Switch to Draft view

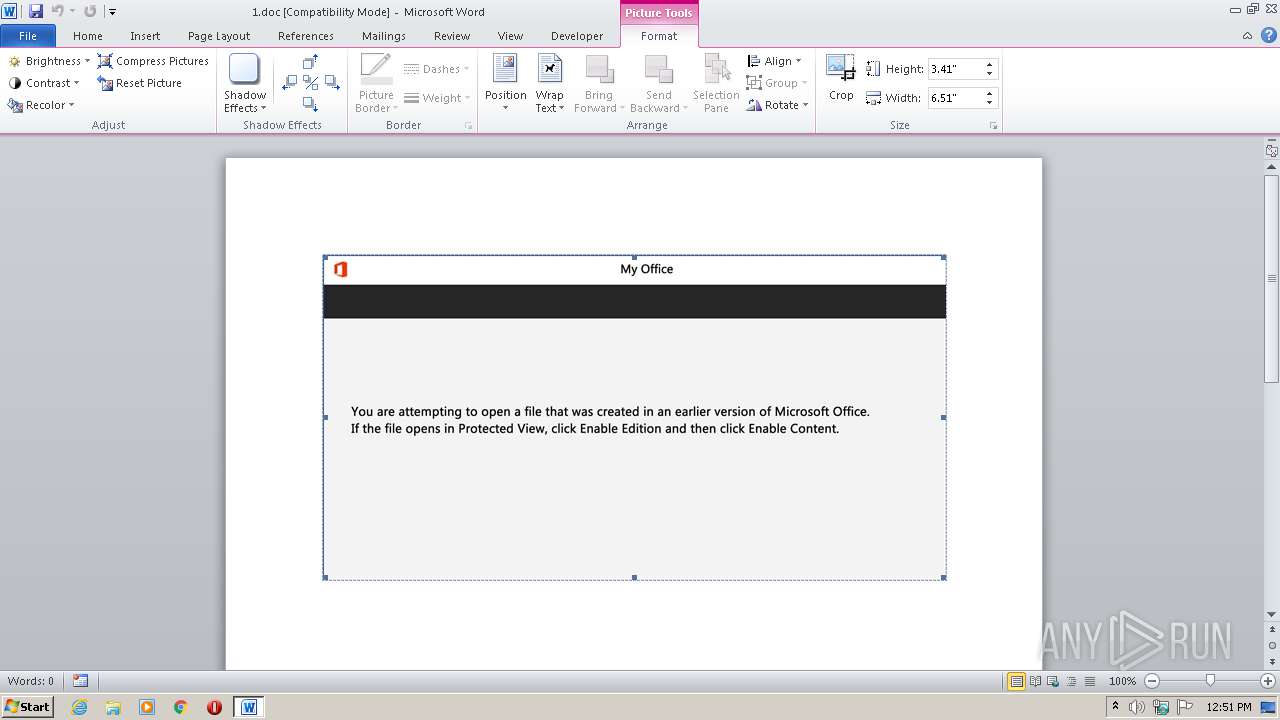pyautogui.click(x=1089, y=681)
